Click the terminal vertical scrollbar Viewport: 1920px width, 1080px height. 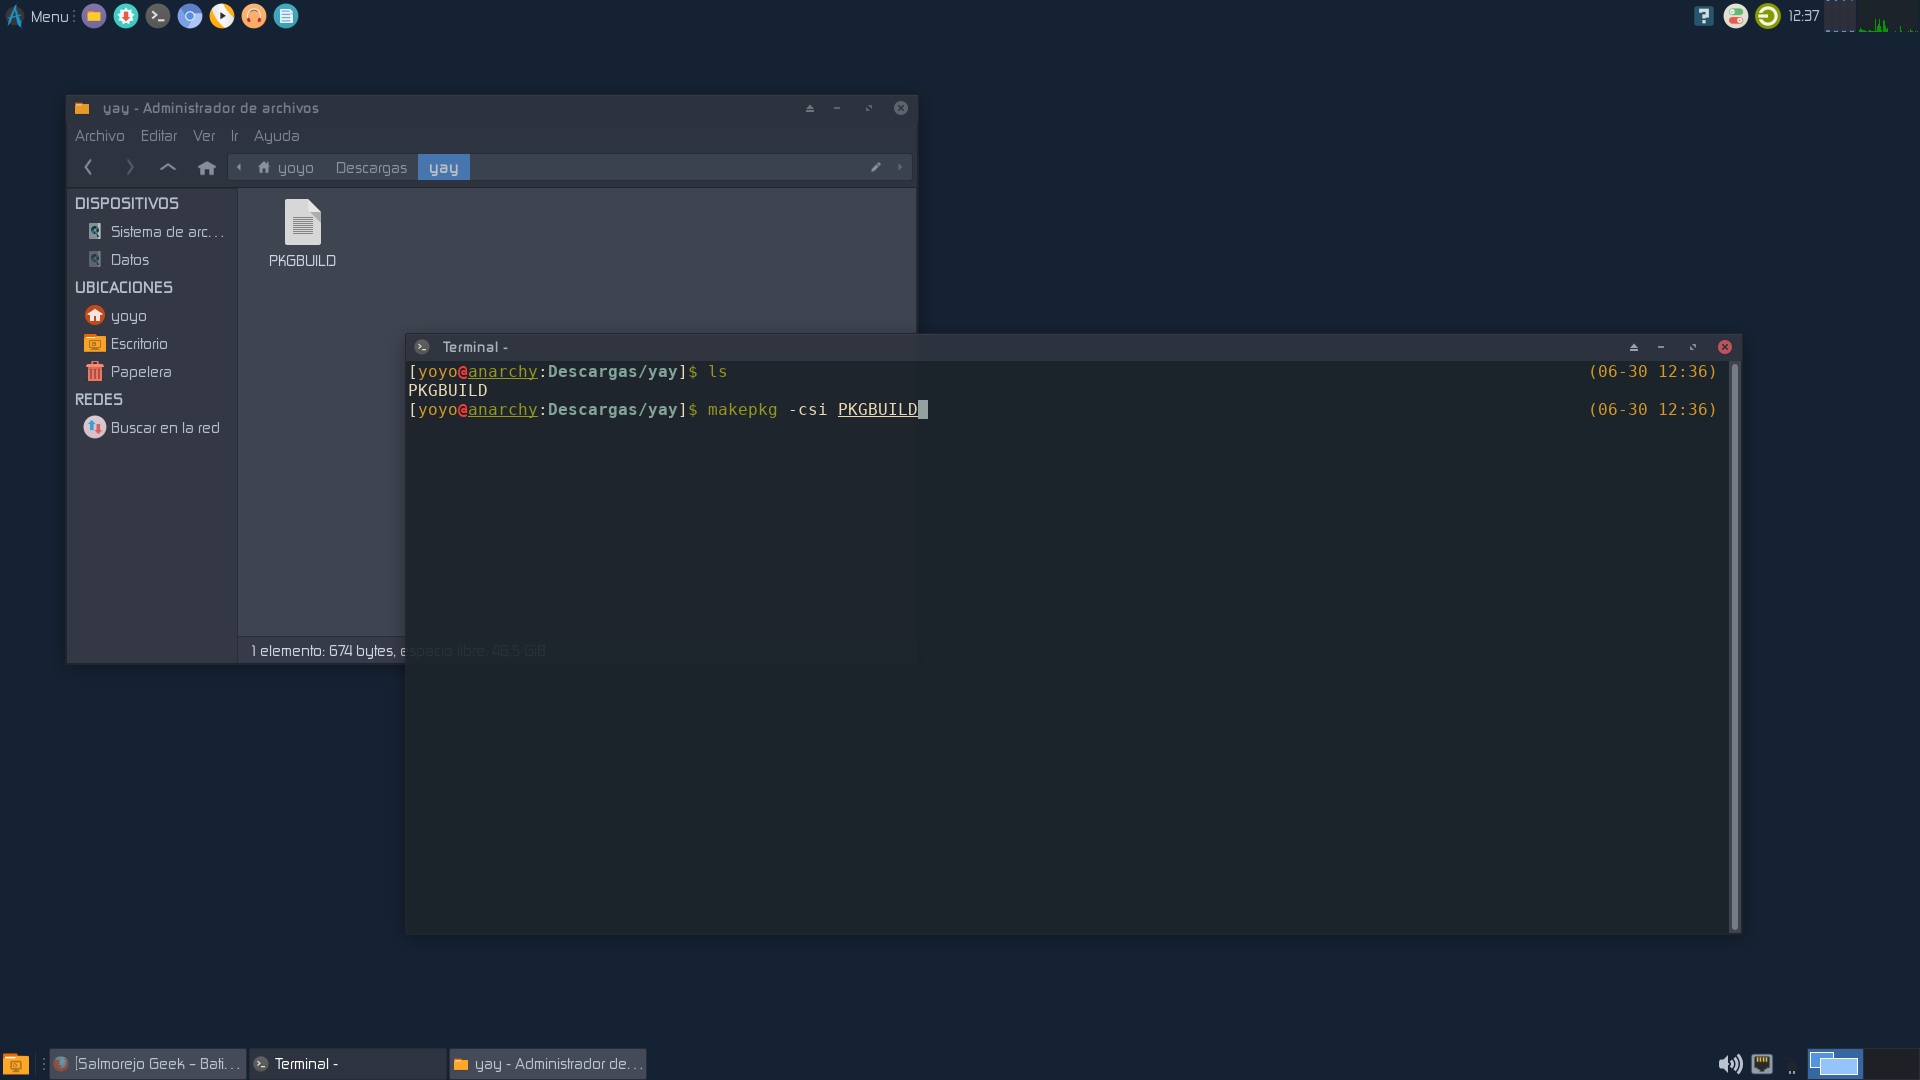point(1734,646)
